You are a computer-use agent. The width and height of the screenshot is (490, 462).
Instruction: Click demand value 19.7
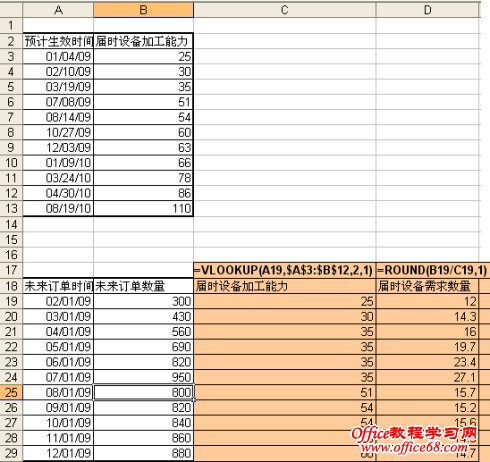428,347
